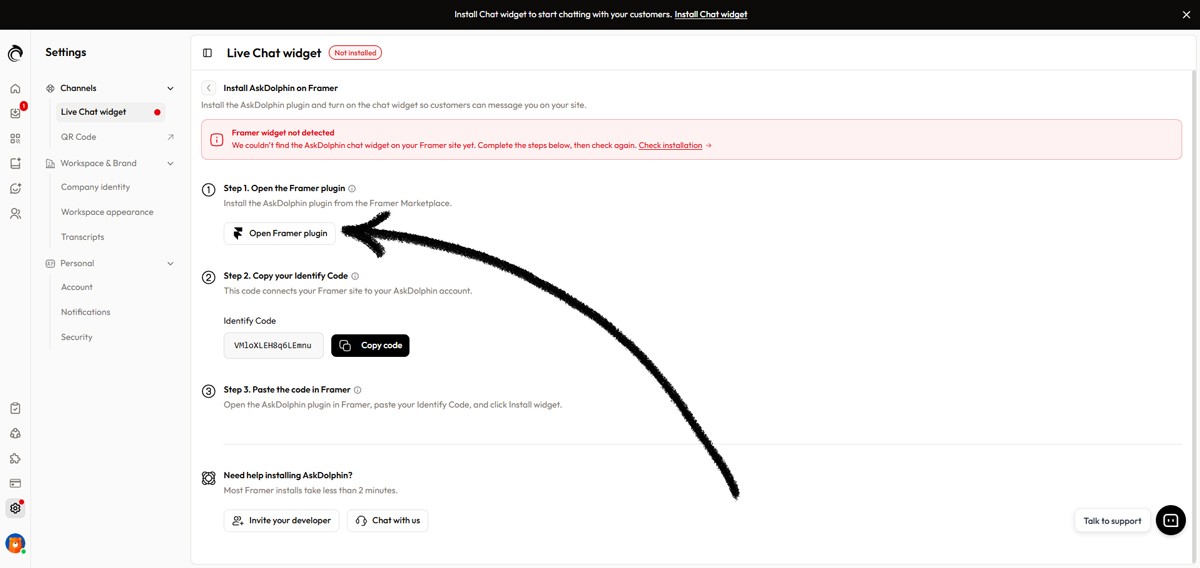Click the AskDolphin logo in sidebar
The height and width of the screenshot is (568, 1200).
[x=15, y=54]
